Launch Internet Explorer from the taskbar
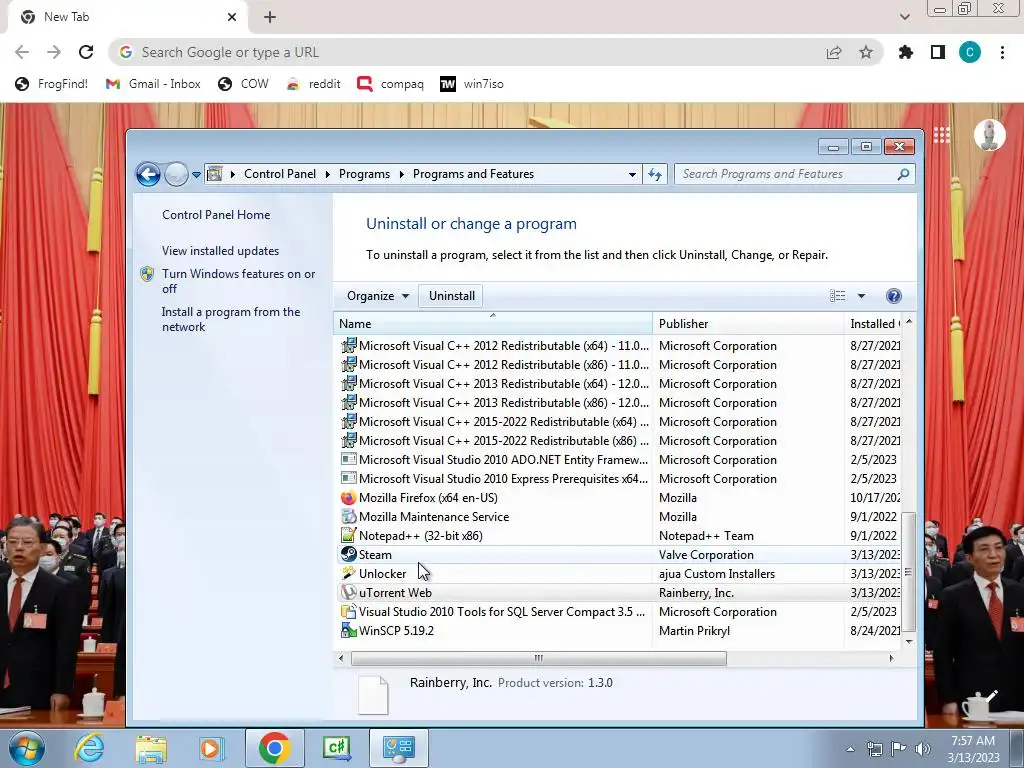The width and height of the screenshot is (1024, 768). pos(89,748)
